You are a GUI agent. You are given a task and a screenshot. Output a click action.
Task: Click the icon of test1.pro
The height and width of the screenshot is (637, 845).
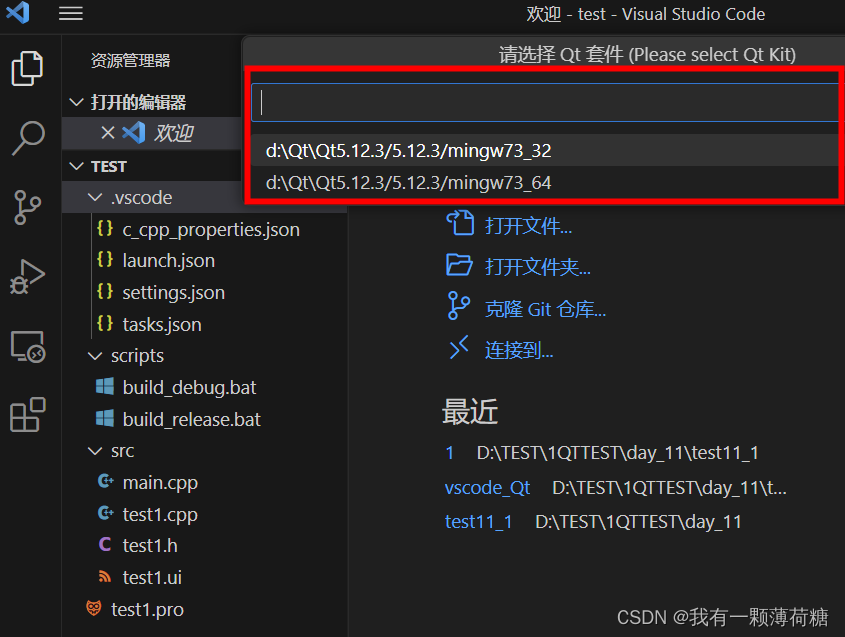coord(94,608)
